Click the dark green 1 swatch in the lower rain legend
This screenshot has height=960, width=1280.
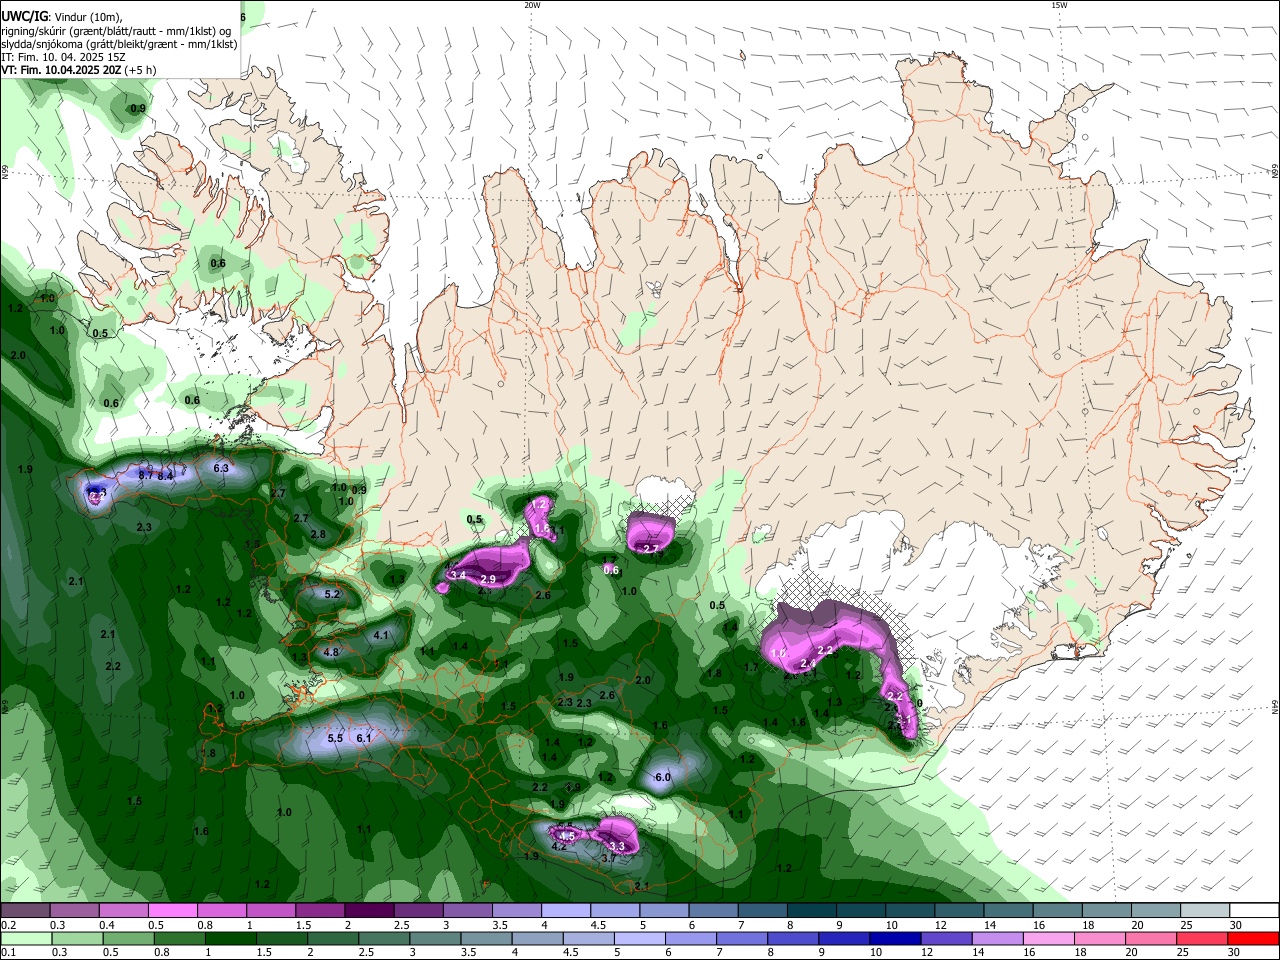pos(230,939)
